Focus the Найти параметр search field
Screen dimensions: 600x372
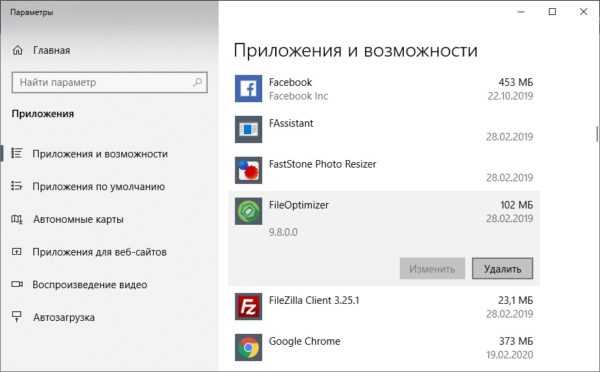point(110,82)
